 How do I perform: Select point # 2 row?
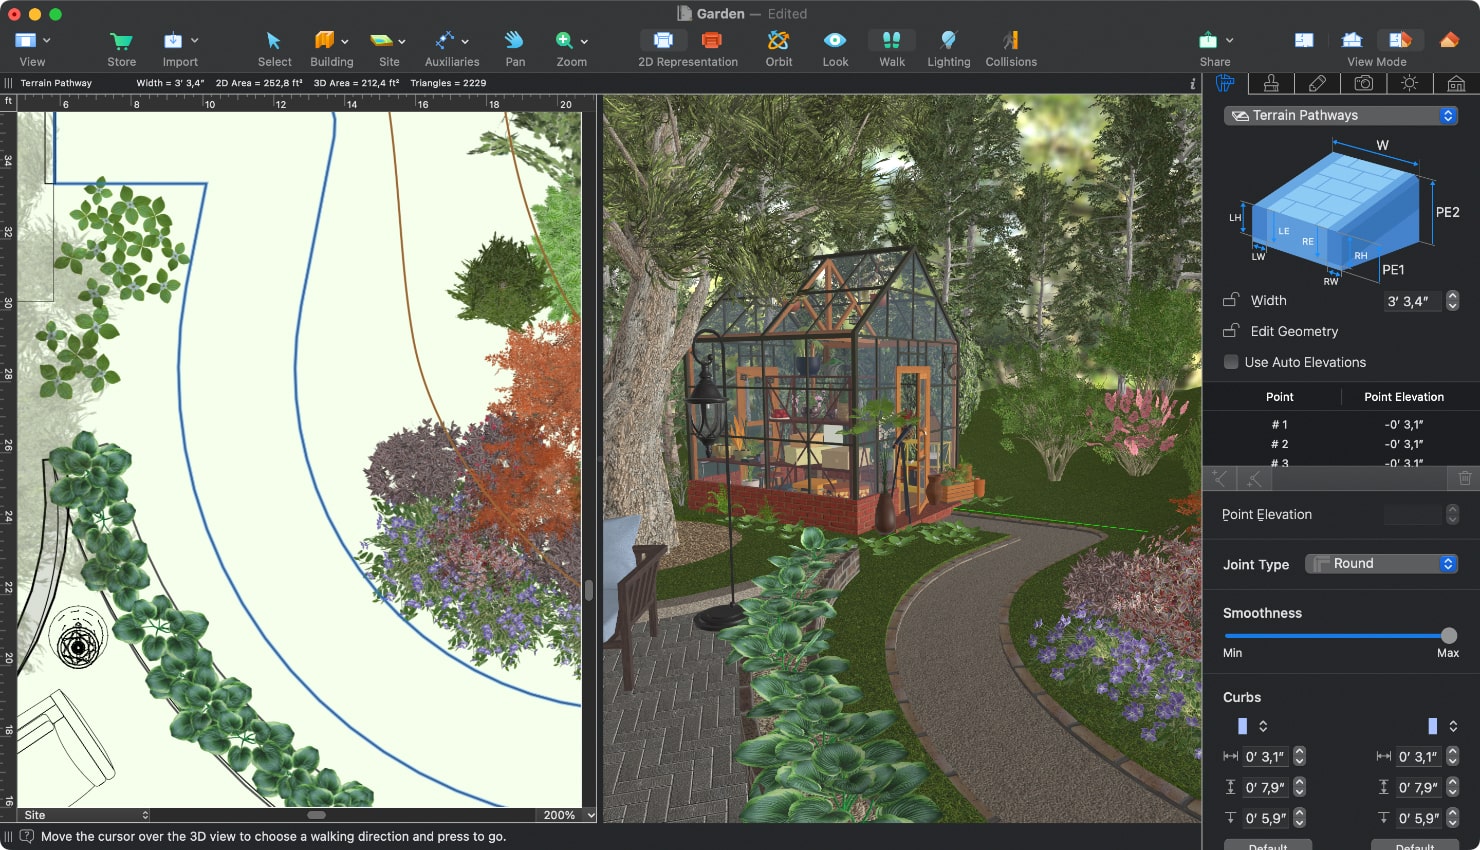(x=1341, y=444)
